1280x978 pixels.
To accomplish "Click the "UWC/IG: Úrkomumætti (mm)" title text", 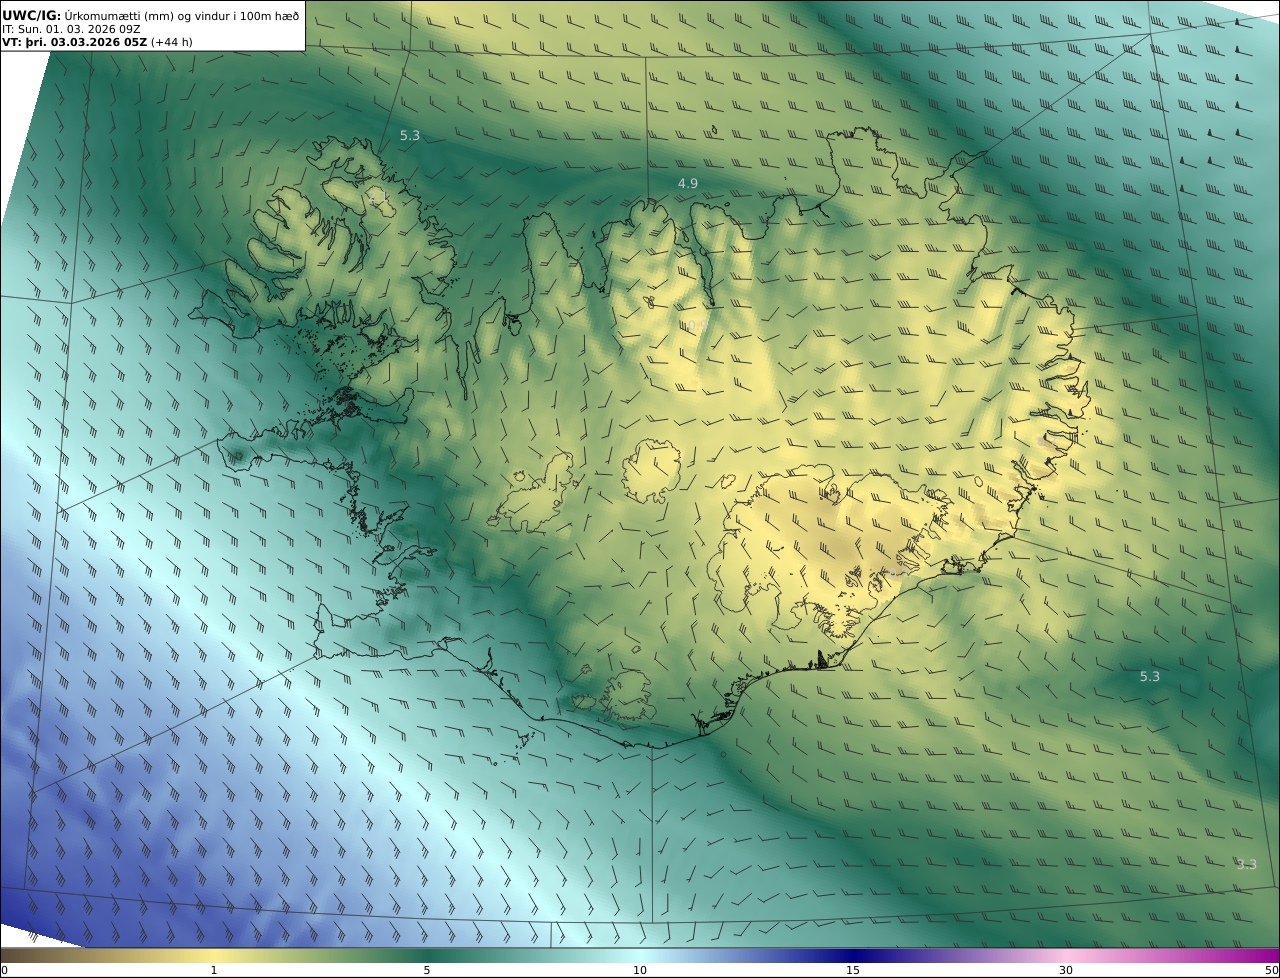I will 88,15.
